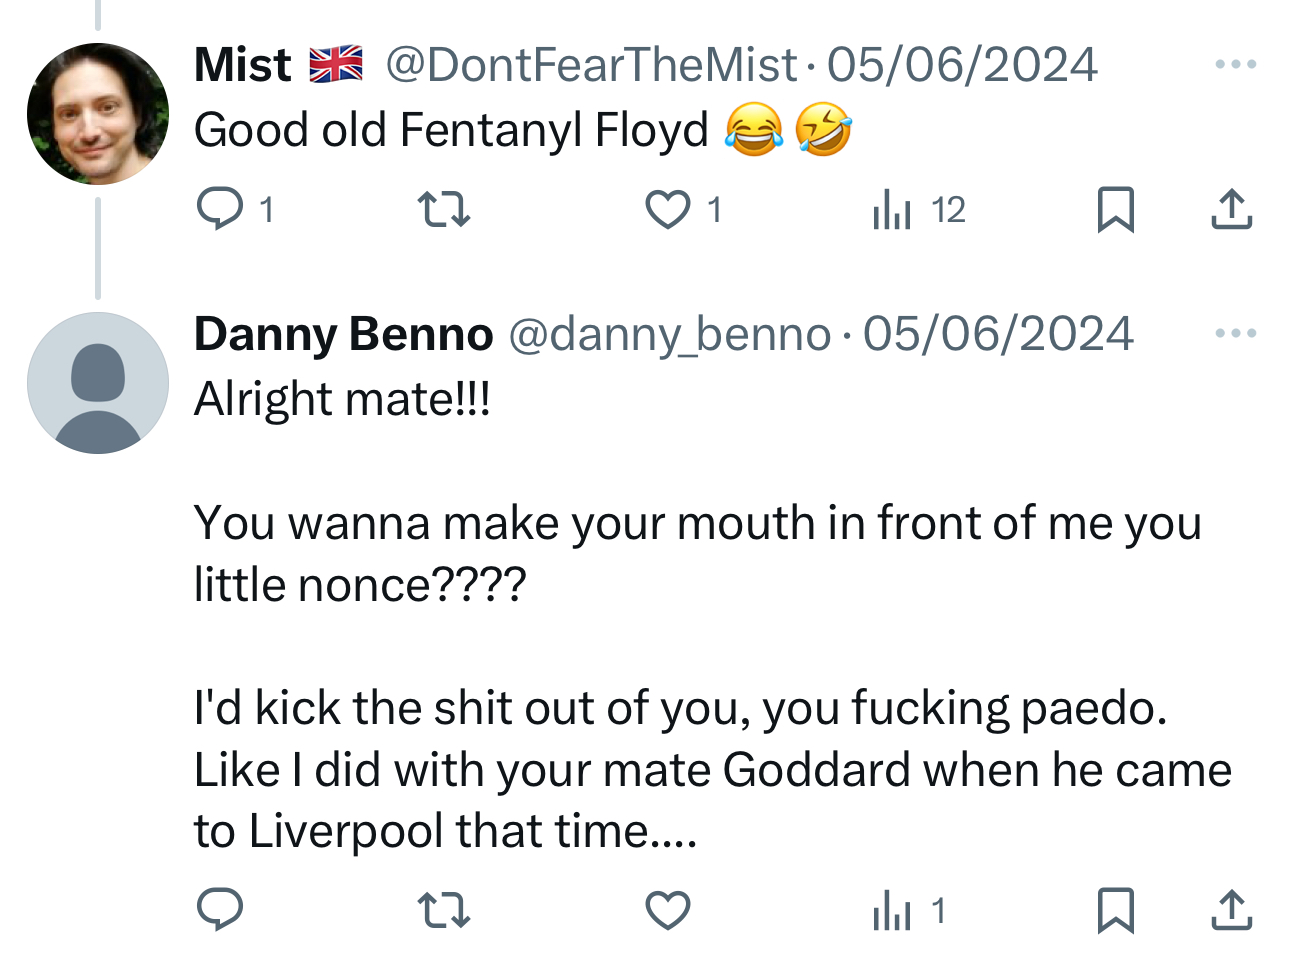View analytics on Danny Benno's reply
The width and height of the screenshot is (1290, 960).
(x=892, y=910)
